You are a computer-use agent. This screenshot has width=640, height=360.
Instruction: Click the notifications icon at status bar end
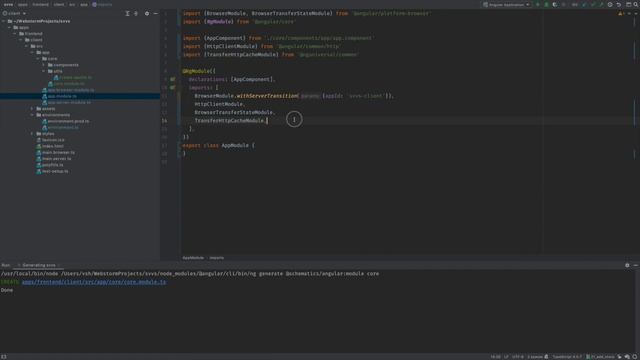(x=635, y=357)
